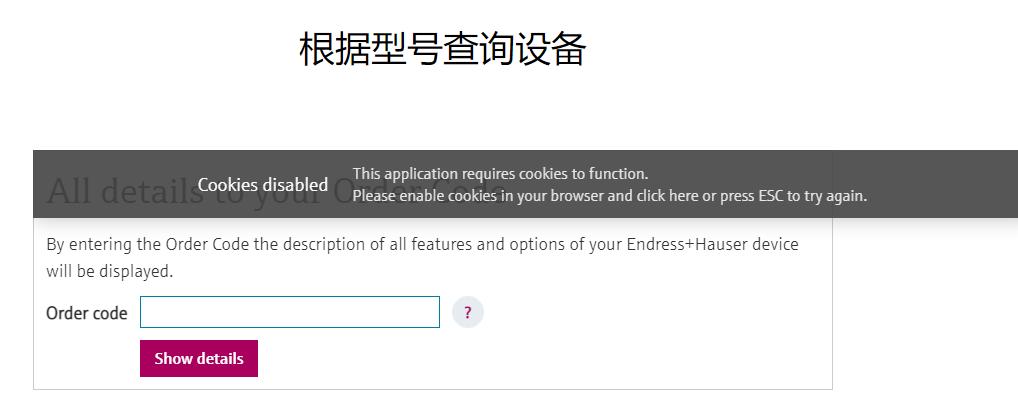Click the question mark help icon

tap(467, 313)
